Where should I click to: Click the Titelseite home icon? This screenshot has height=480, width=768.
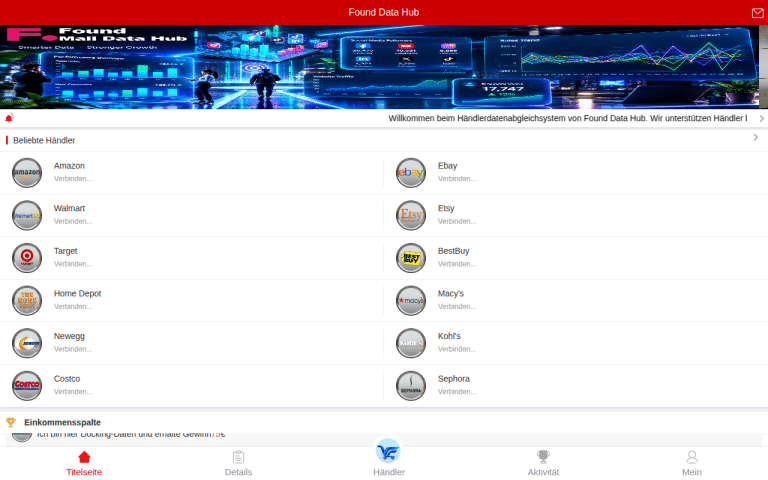(x=84, y=457)
